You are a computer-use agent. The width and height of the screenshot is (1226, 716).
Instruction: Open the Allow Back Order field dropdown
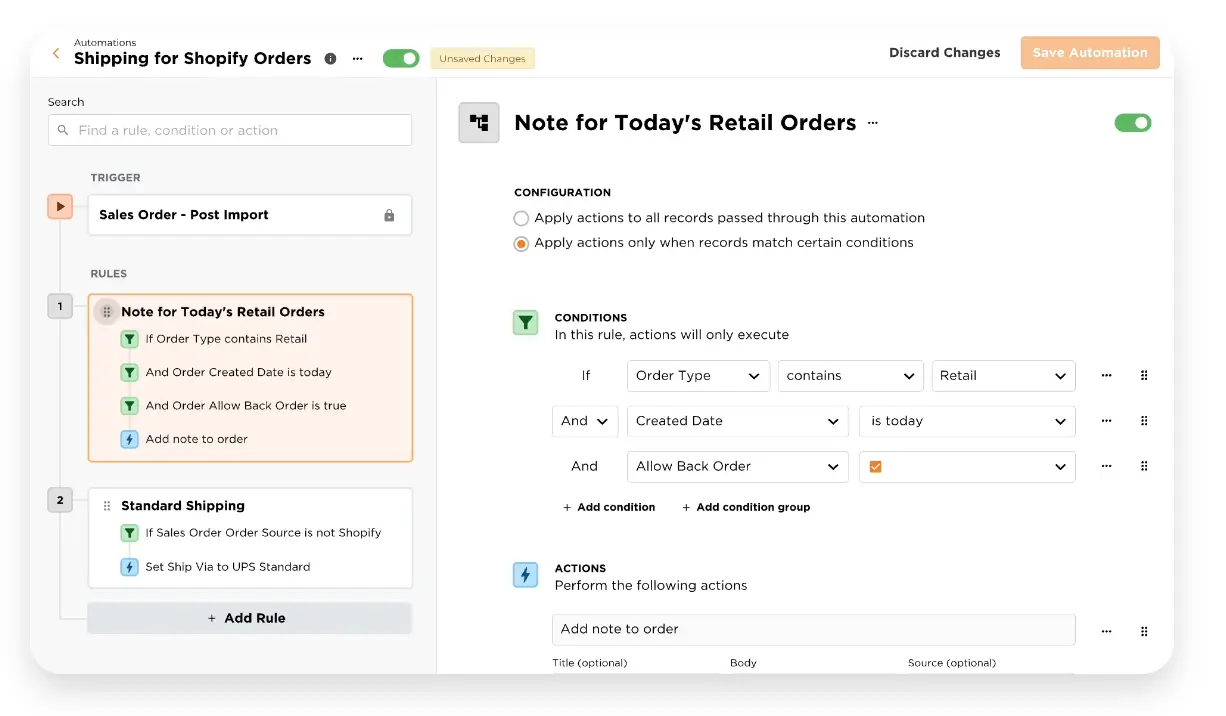tap(738, 467)
